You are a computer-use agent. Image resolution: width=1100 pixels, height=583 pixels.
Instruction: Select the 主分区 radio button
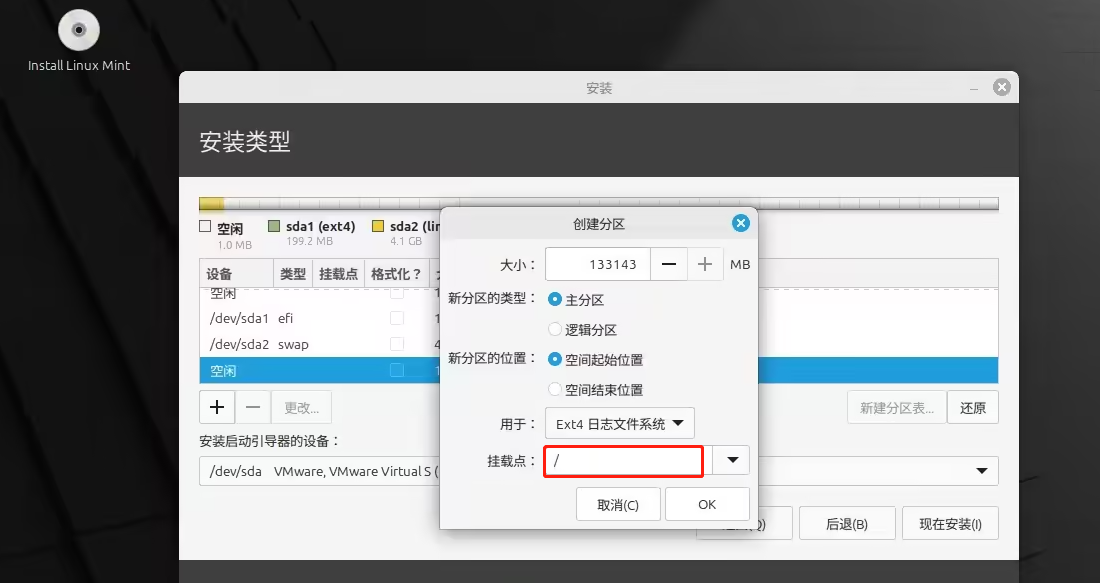(x=556, y=299)
